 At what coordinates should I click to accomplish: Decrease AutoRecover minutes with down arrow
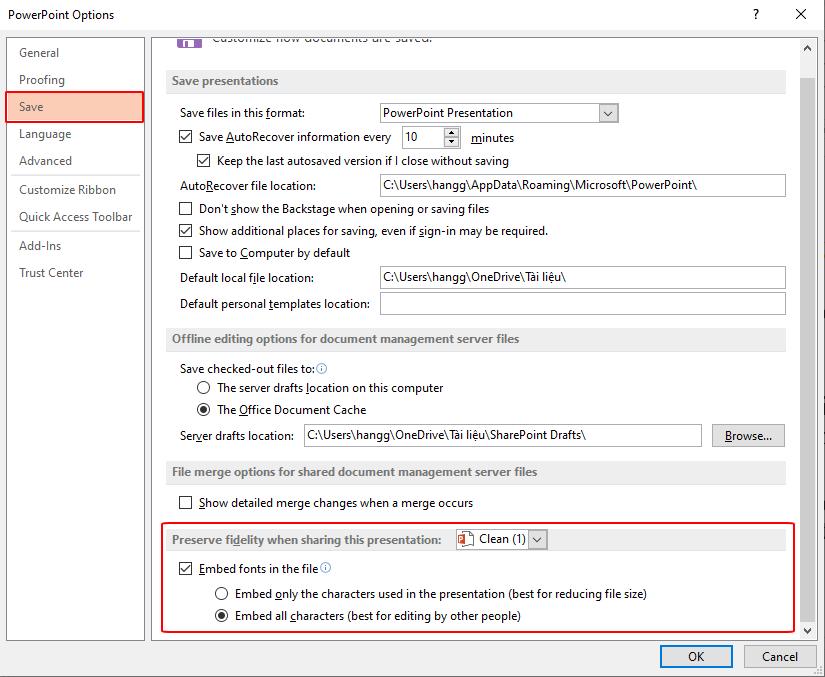[x=452, y=142]
